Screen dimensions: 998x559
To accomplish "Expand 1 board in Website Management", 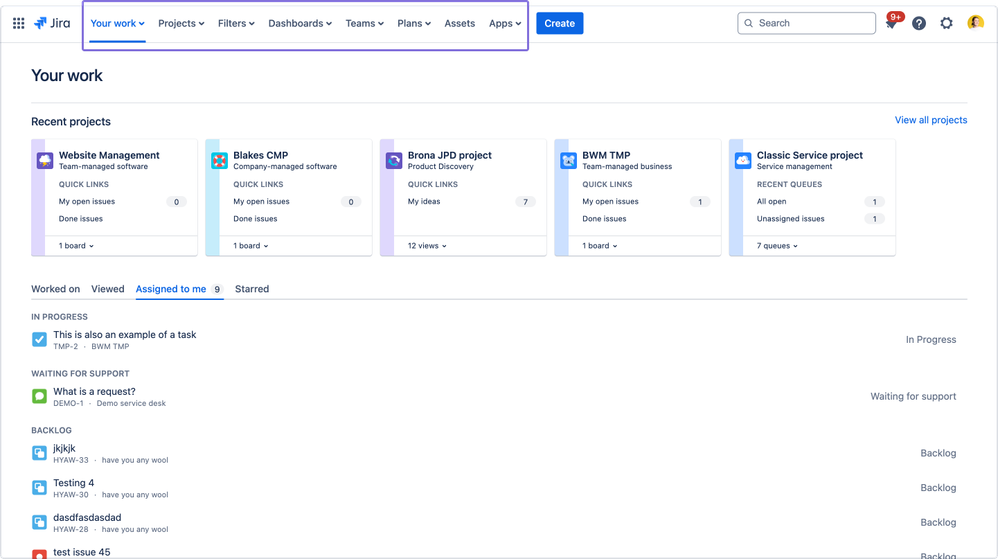I will [x=76, y=246].
